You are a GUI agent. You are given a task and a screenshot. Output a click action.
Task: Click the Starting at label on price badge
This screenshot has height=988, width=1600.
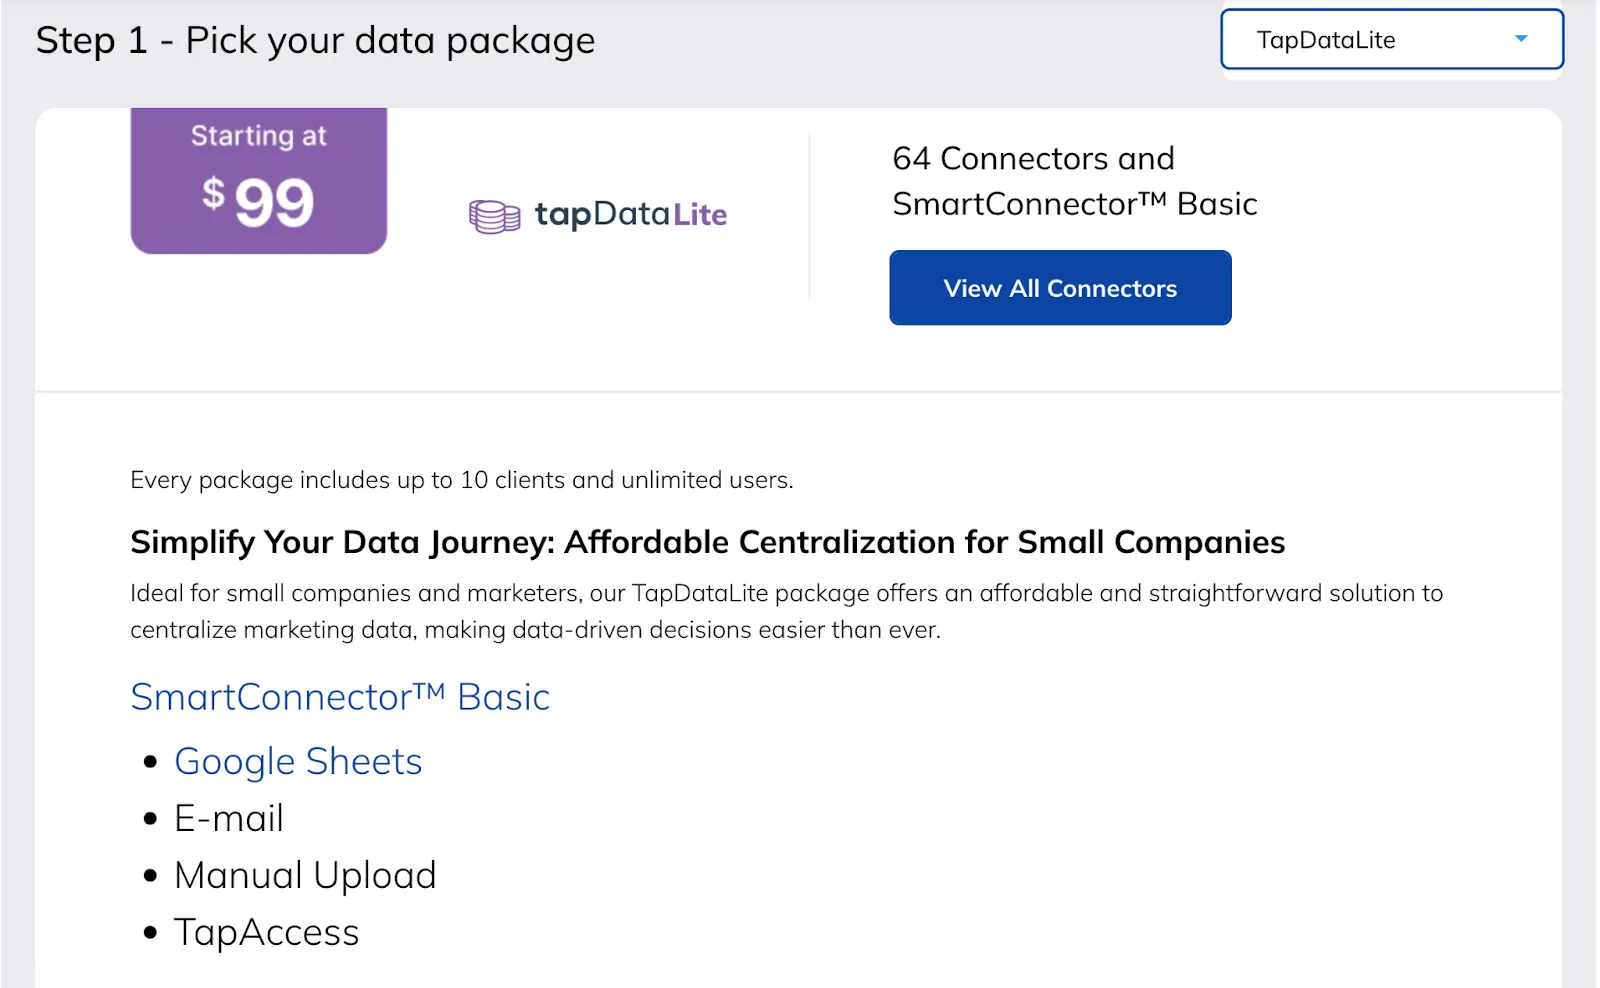tap(258, 136)
